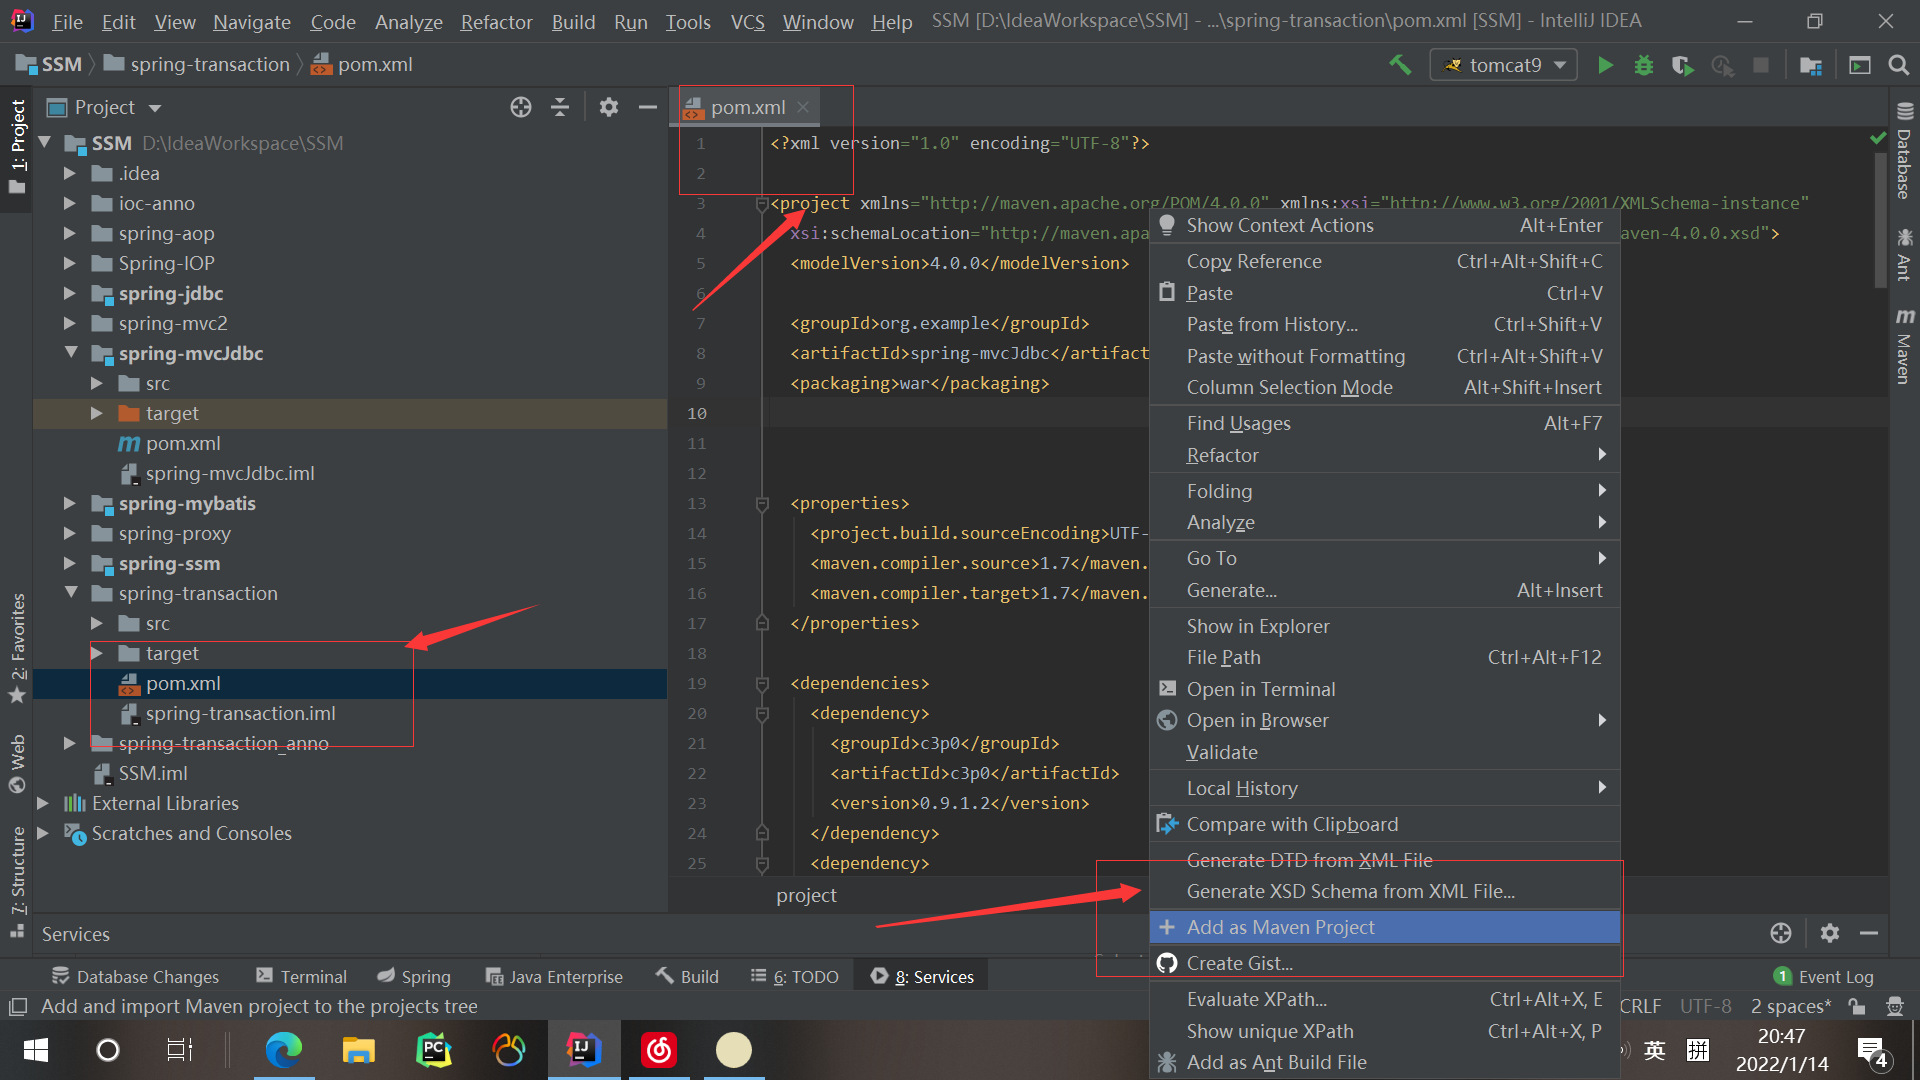Viewport: 1920px width, 1080px height.
Task: Open the tomcat9 run configuration dropdown
Action: (x=1504, y=65)
